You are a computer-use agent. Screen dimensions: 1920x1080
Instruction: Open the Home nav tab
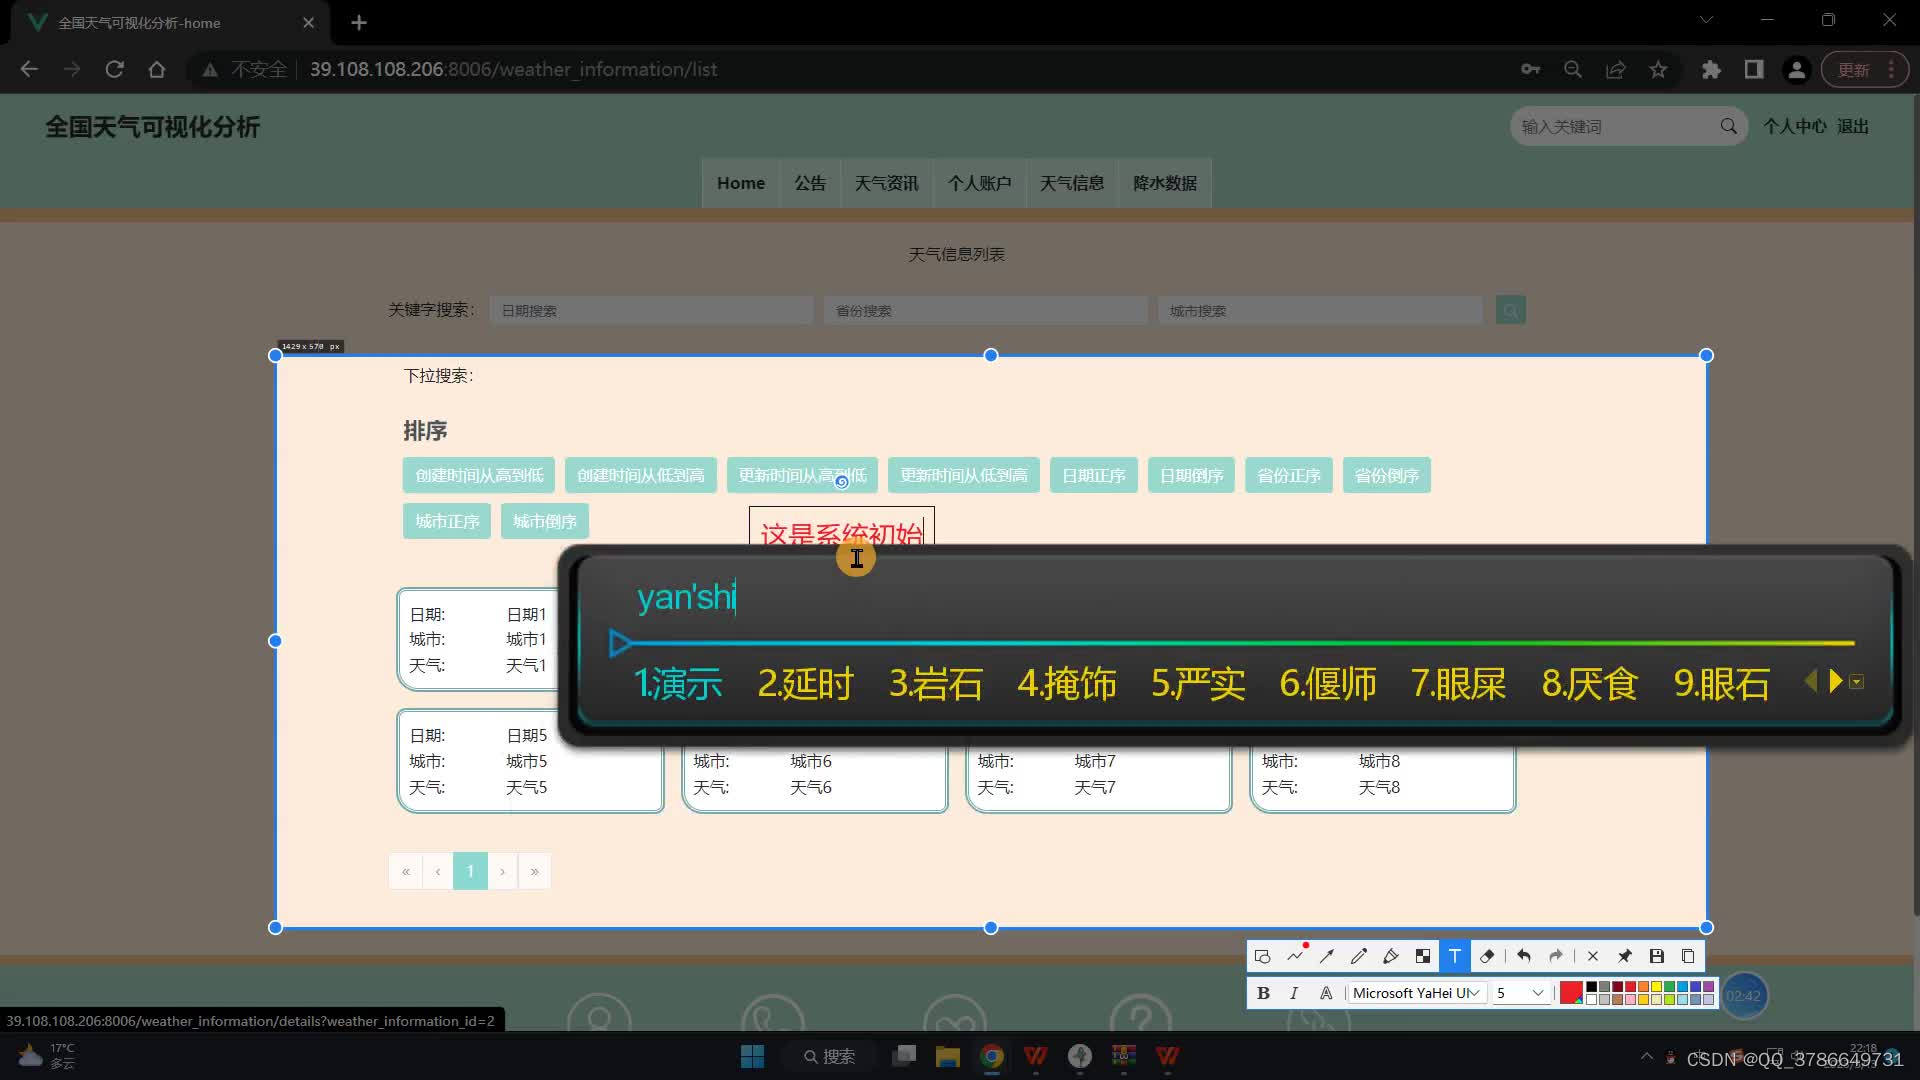click(741, 183)
